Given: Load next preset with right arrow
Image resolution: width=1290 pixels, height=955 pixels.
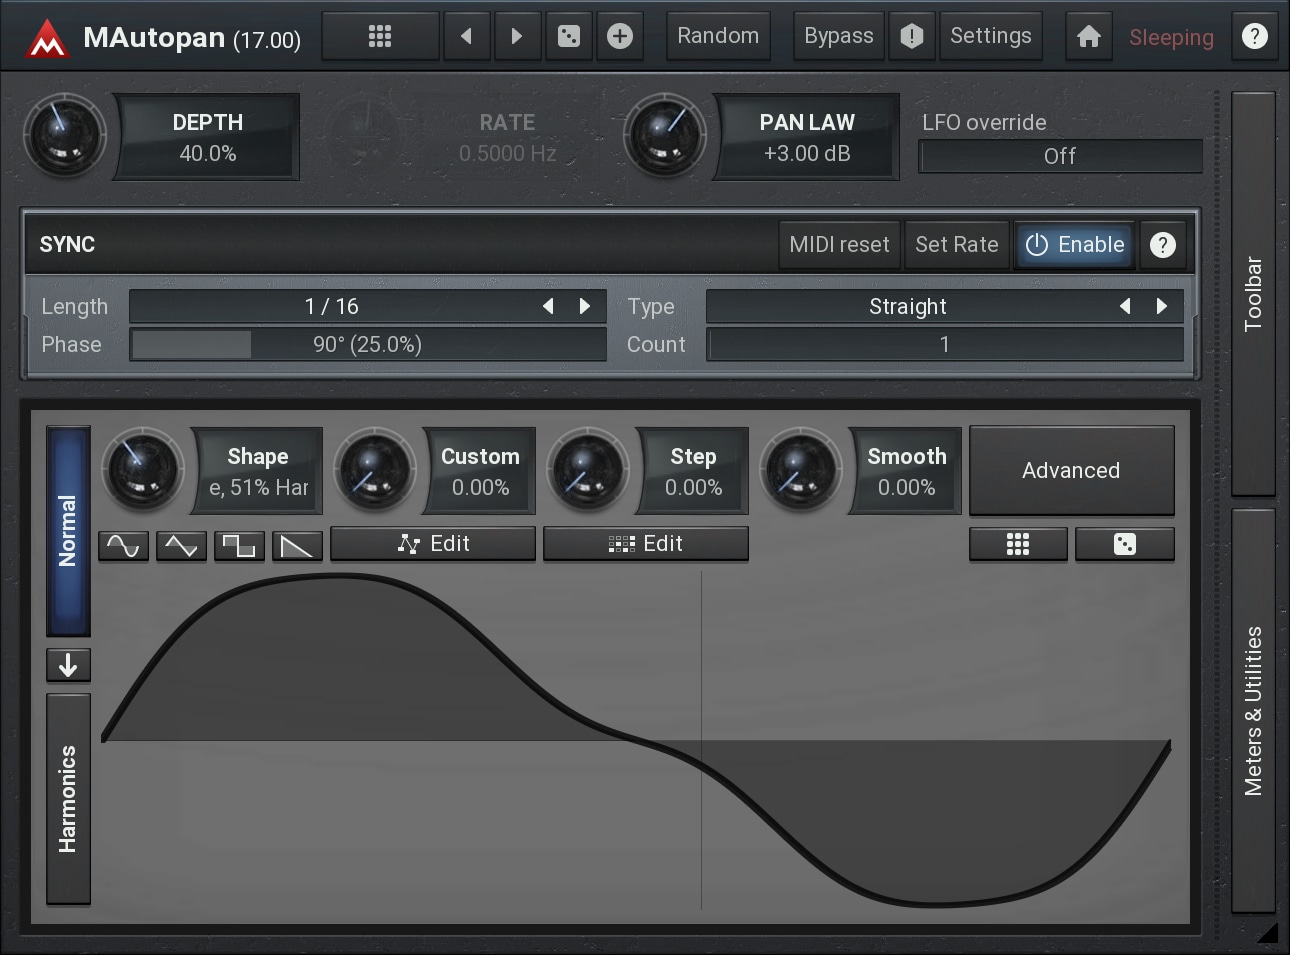Looking at the screenshot, I should click(x=517, y=37).
